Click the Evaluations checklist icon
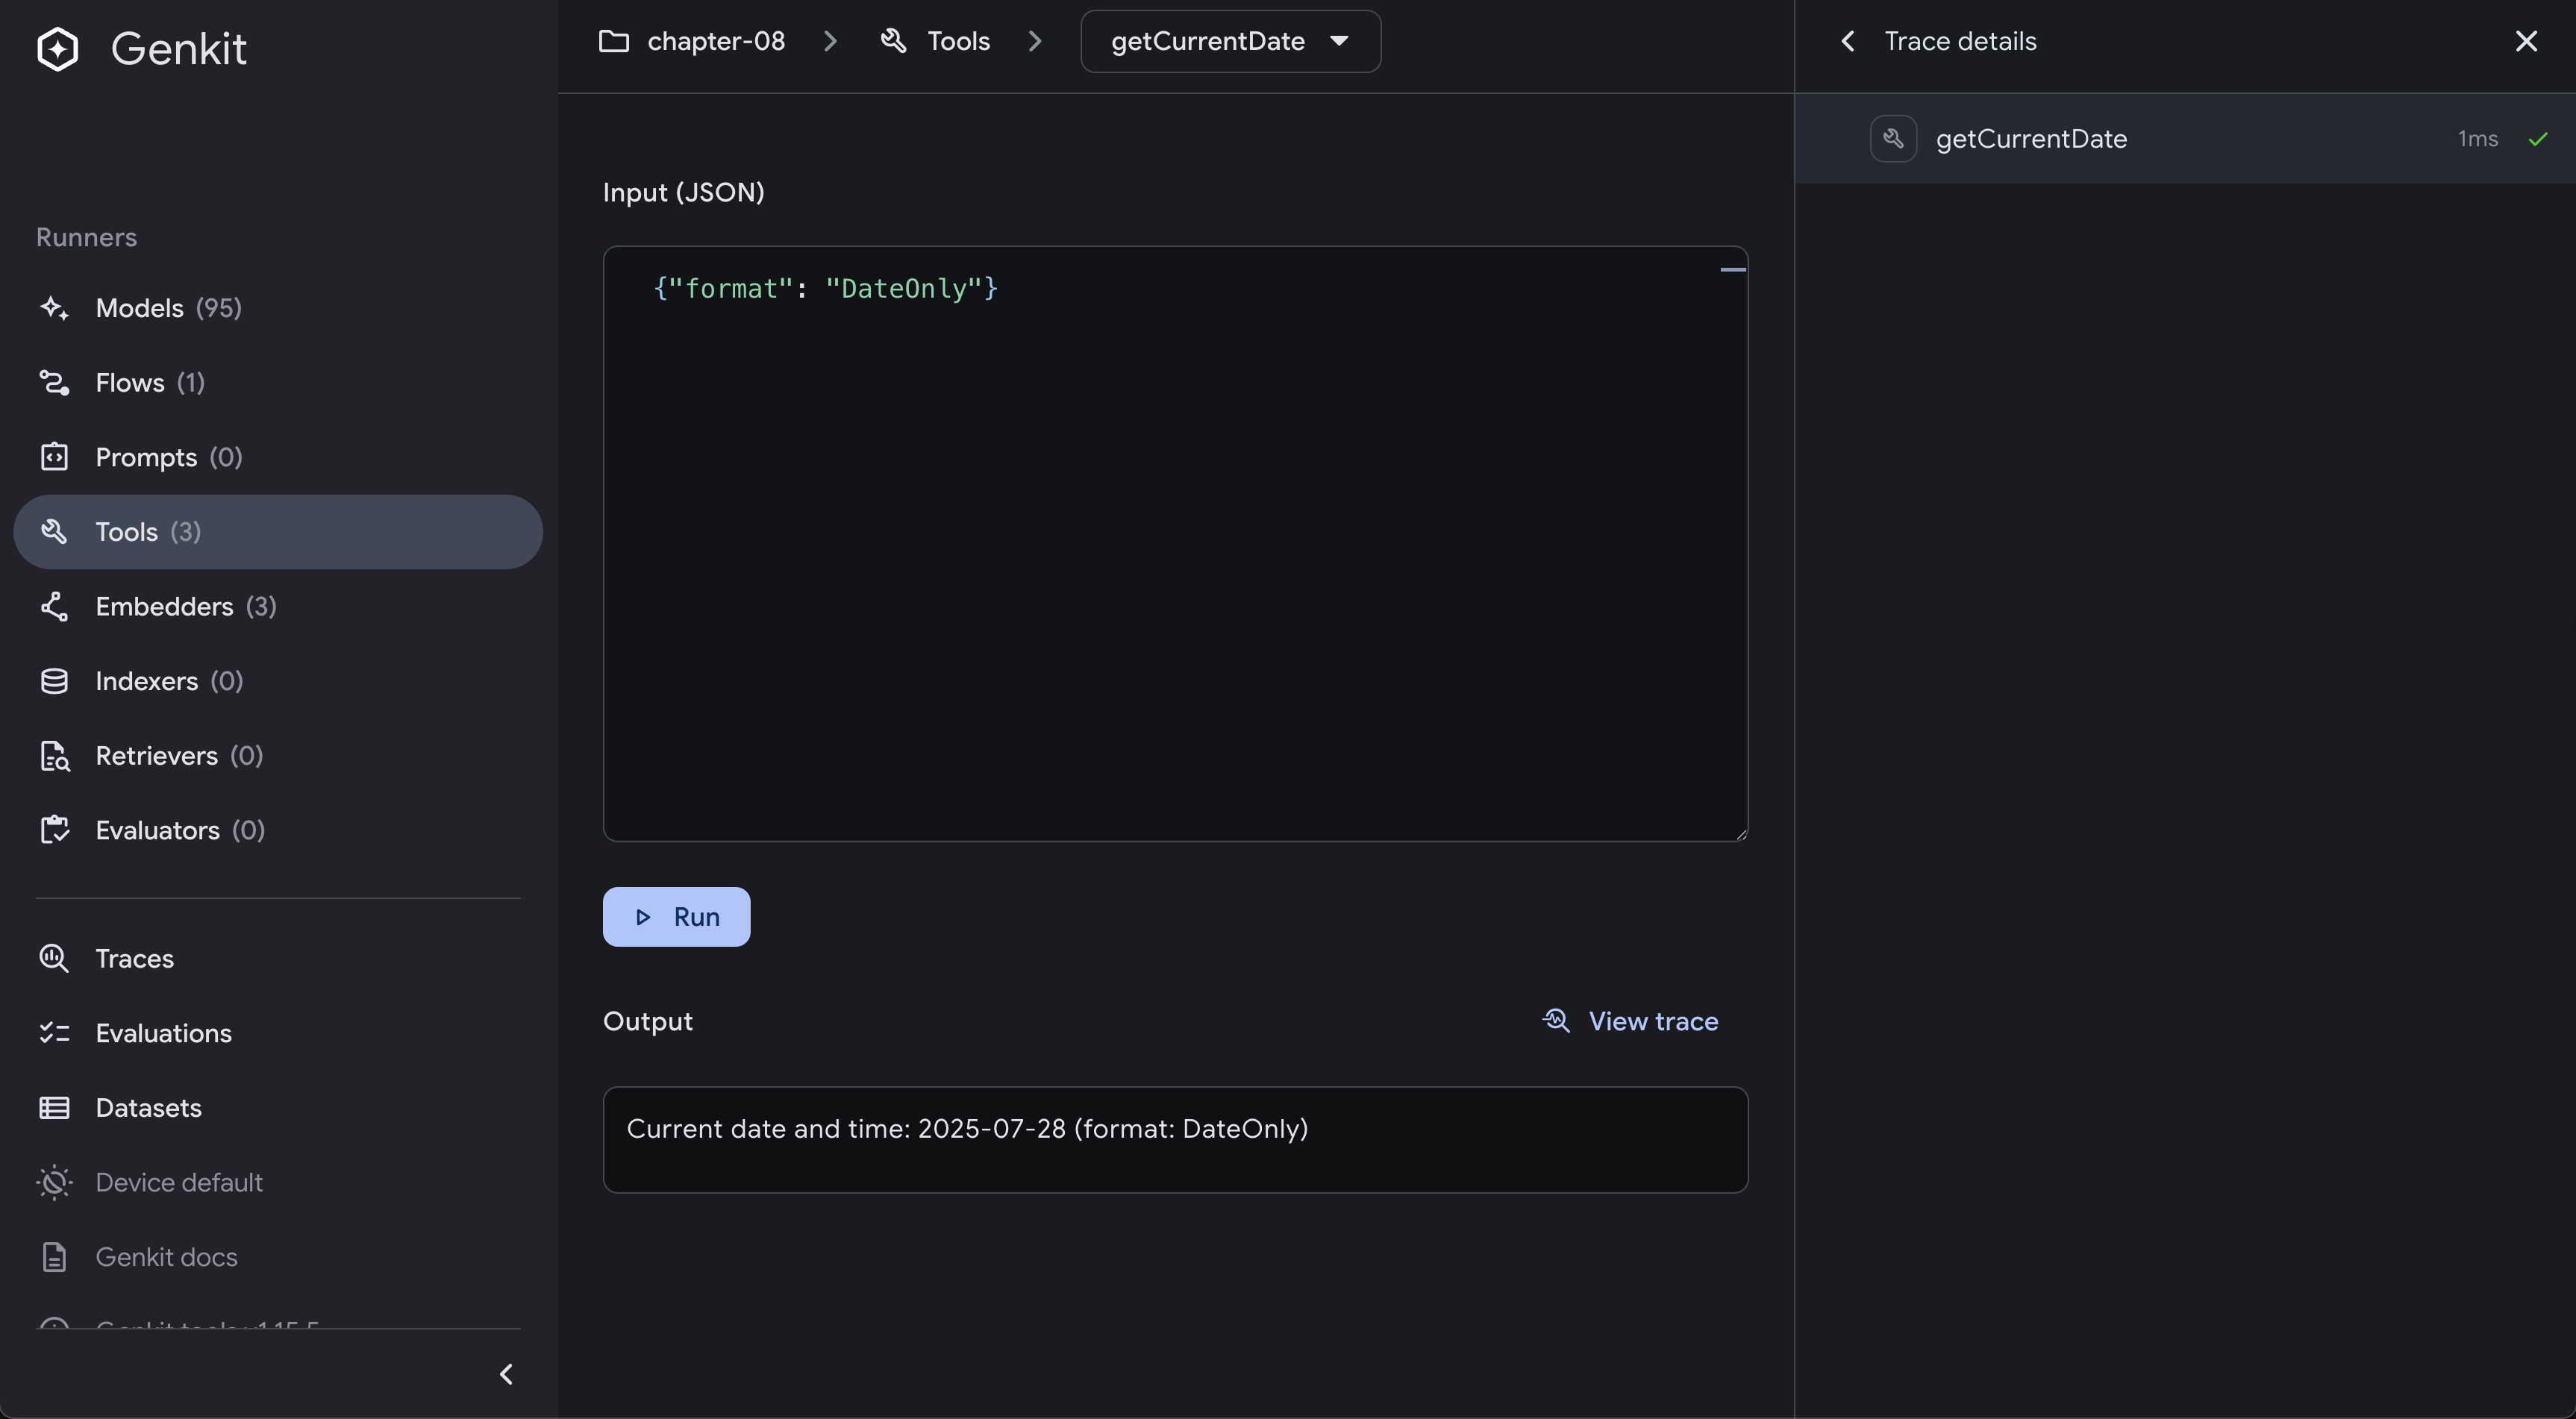 54,1033
